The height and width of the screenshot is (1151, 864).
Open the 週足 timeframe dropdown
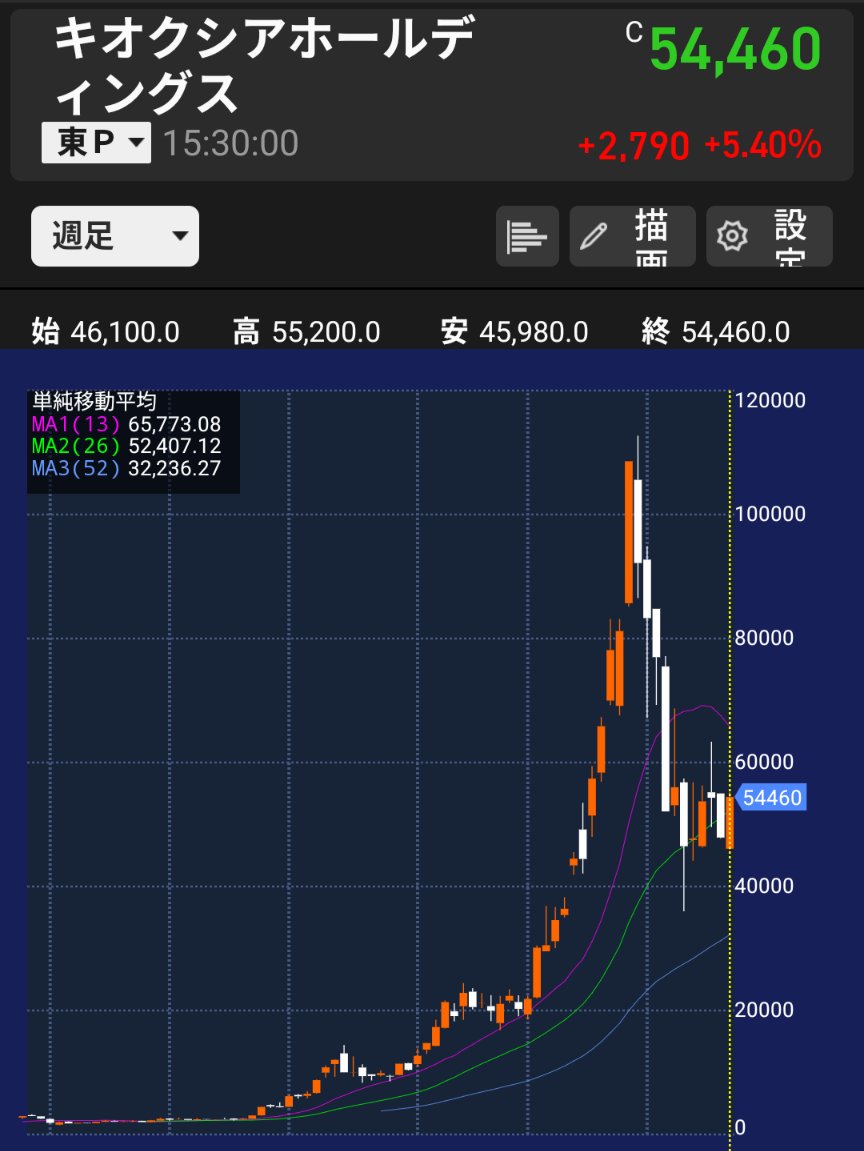(x=115, y=236)
